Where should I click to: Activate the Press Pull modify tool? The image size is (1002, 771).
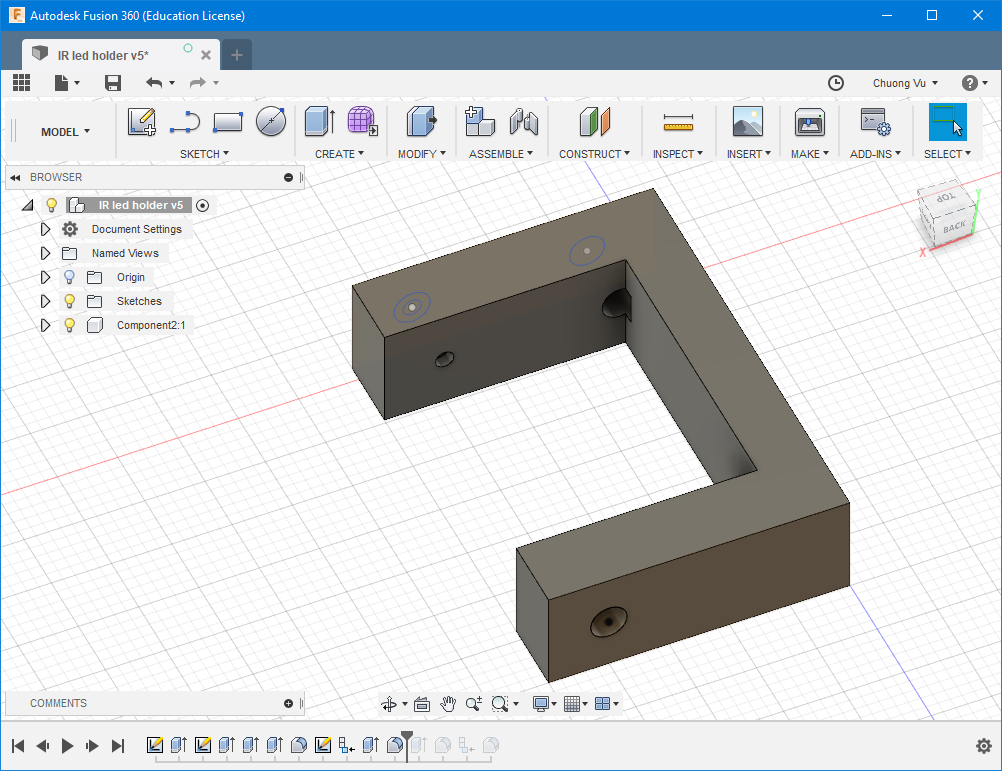[x=421, y=121]
